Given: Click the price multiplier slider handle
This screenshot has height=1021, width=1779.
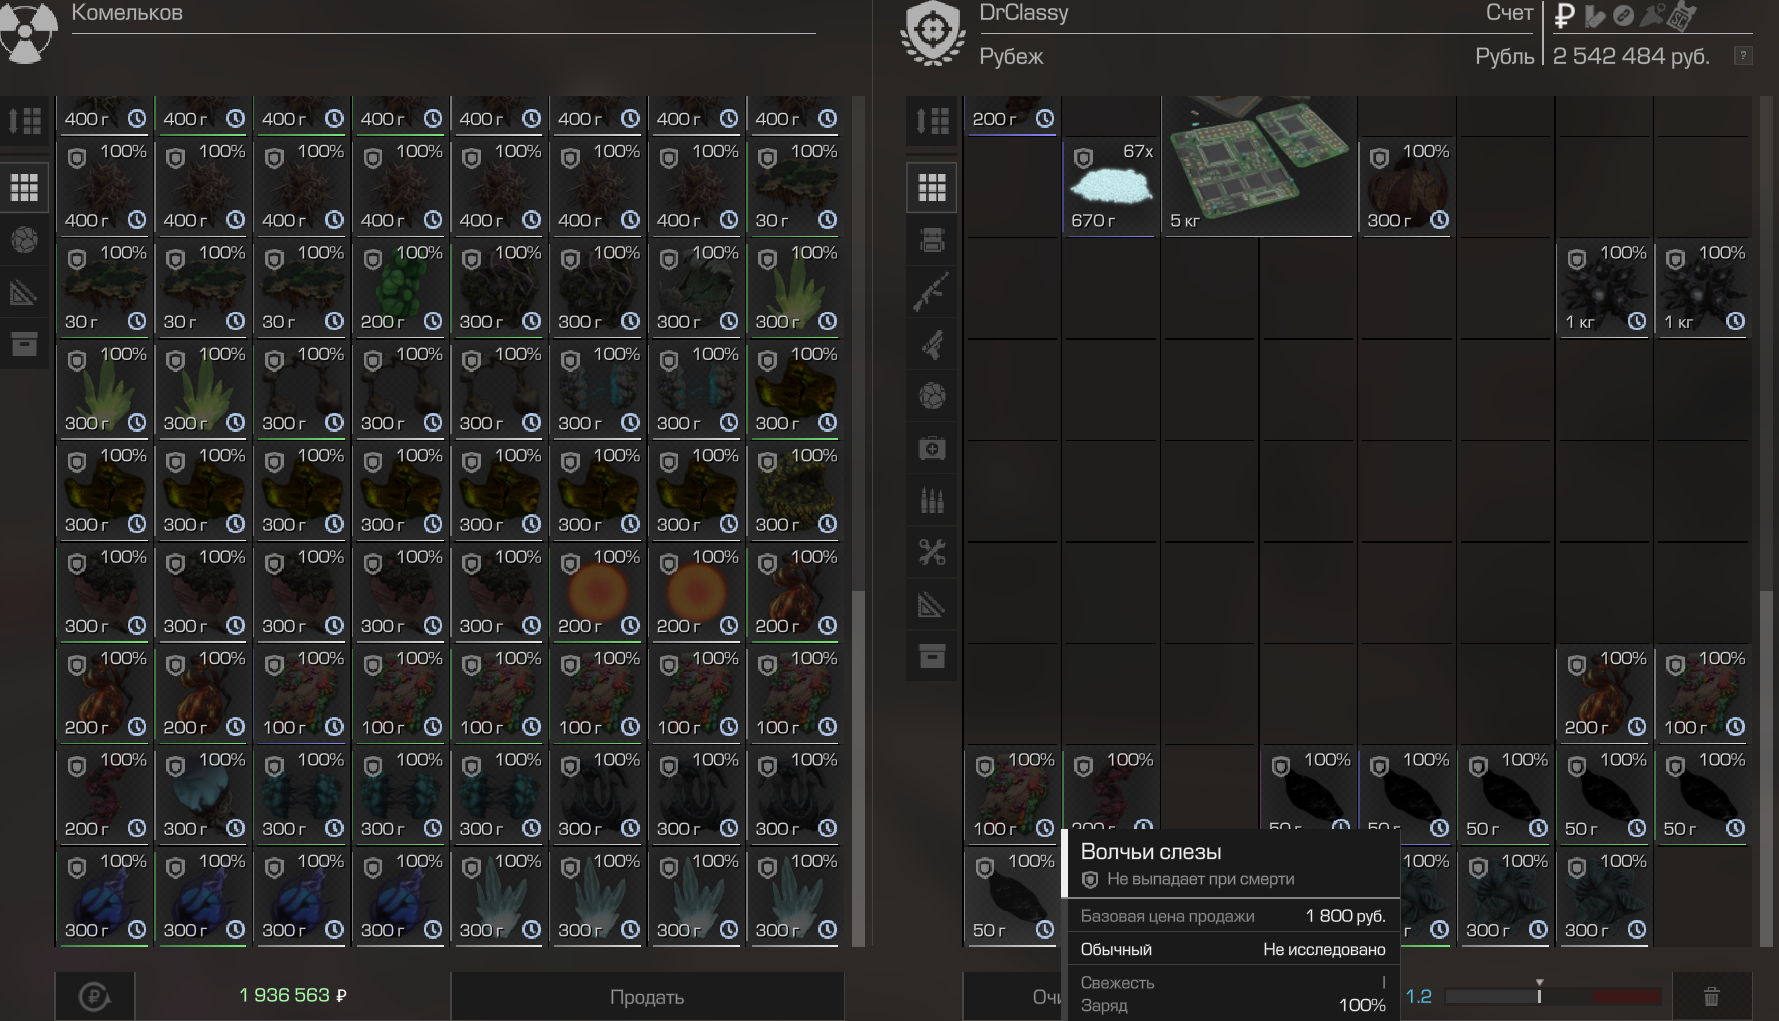Looking at the screenshot, I should pos(1539,994).
